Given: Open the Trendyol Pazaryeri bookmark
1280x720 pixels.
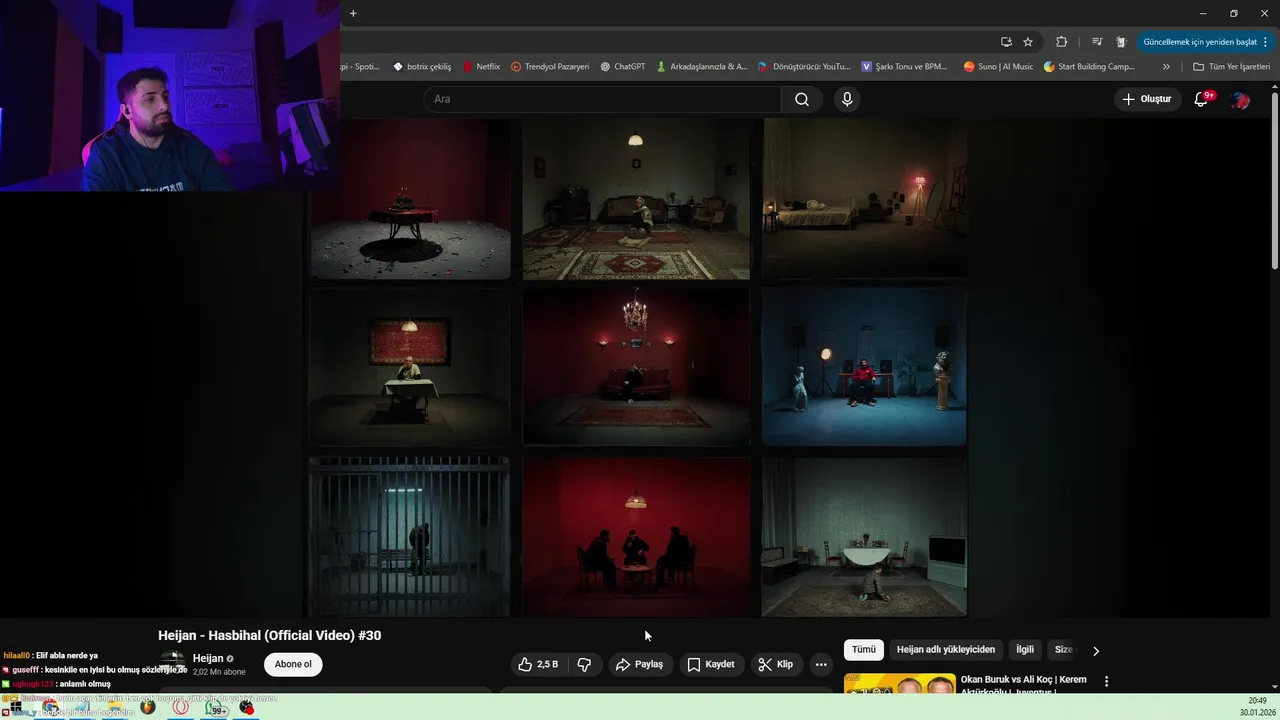Looking at the screenshot, I should tap(549, 67).
